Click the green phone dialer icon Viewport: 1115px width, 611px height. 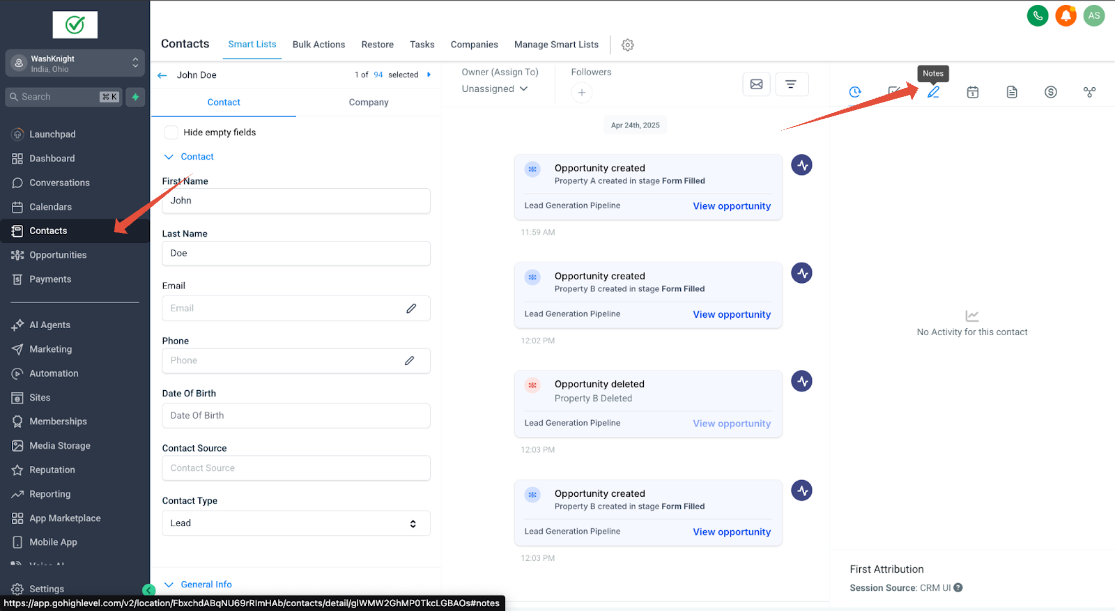(x=1038, y=16)
